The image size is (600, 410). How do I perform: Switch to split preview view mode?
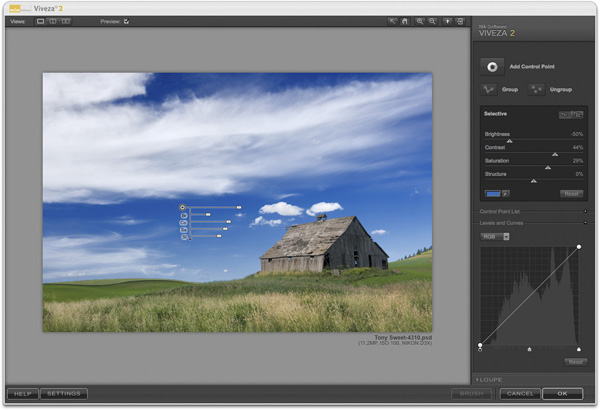coord(53,20)
